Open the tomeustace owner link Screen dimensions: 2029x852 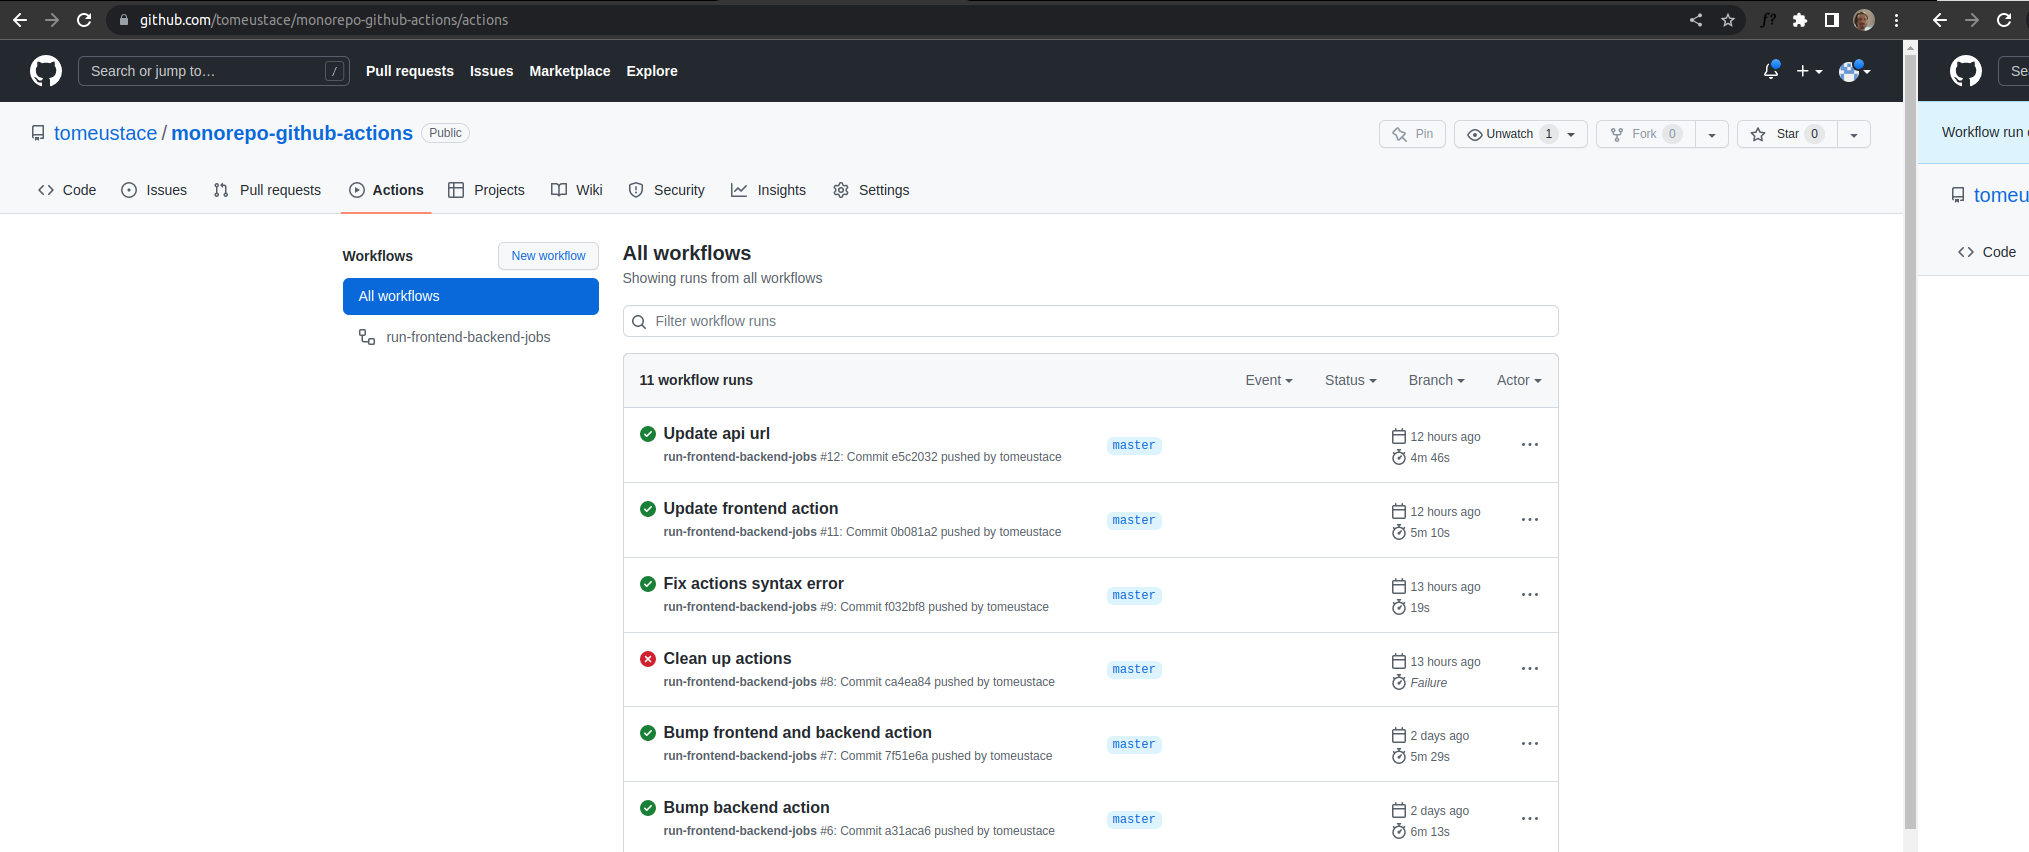coord(105,133)
